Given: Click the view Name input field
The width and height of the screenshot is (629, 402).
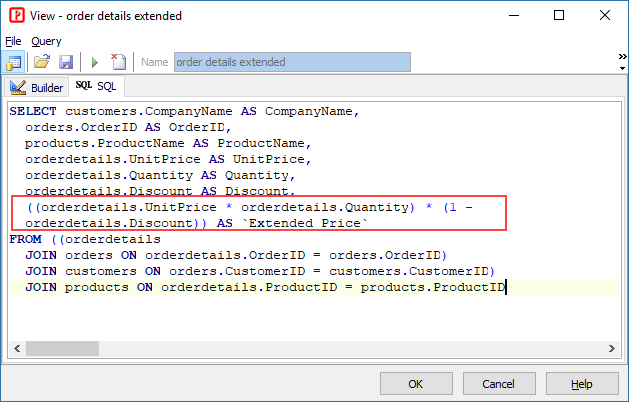Looking at the screenshot, I should pos(292,62).
